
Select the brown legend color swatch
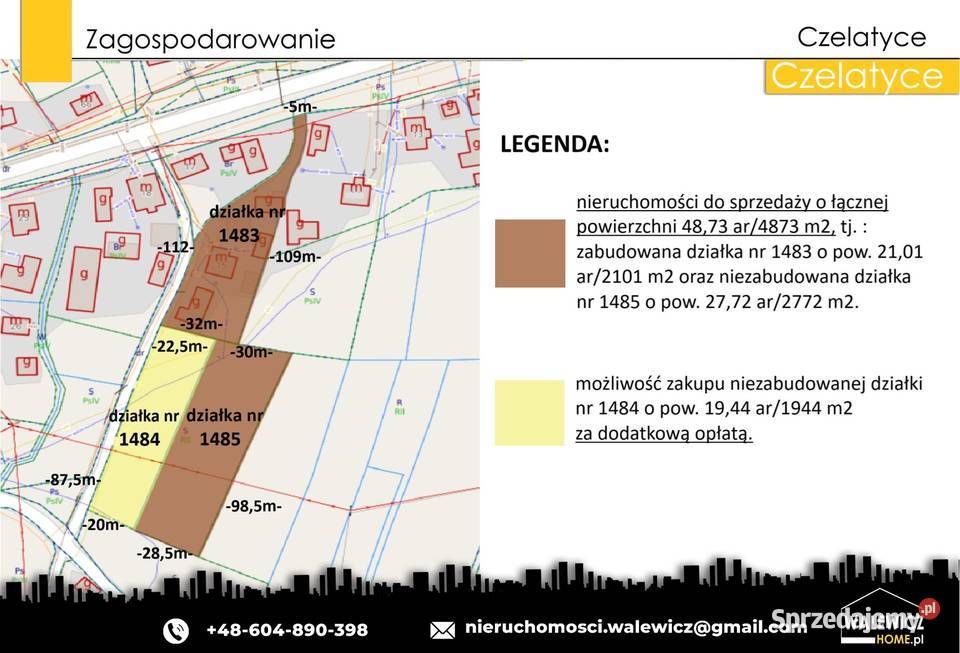[x=530, y=253]
